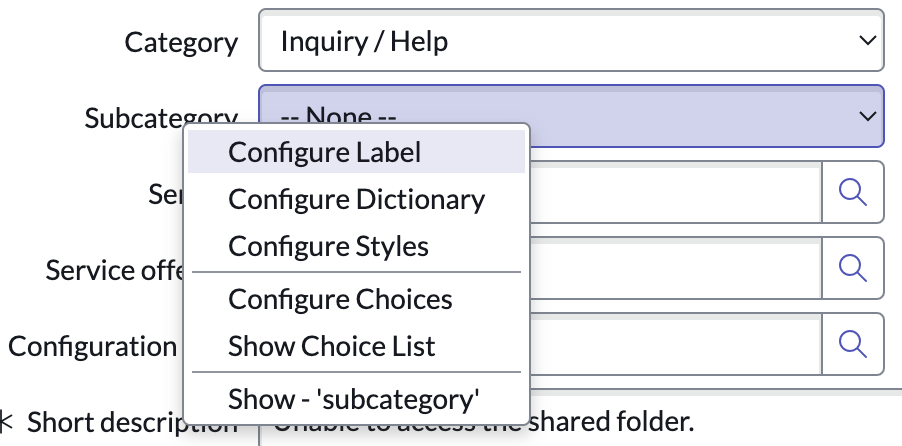Screen dimensions: 902x446
Task: Focus the Service reference text field
Action: tap(676, 192)
